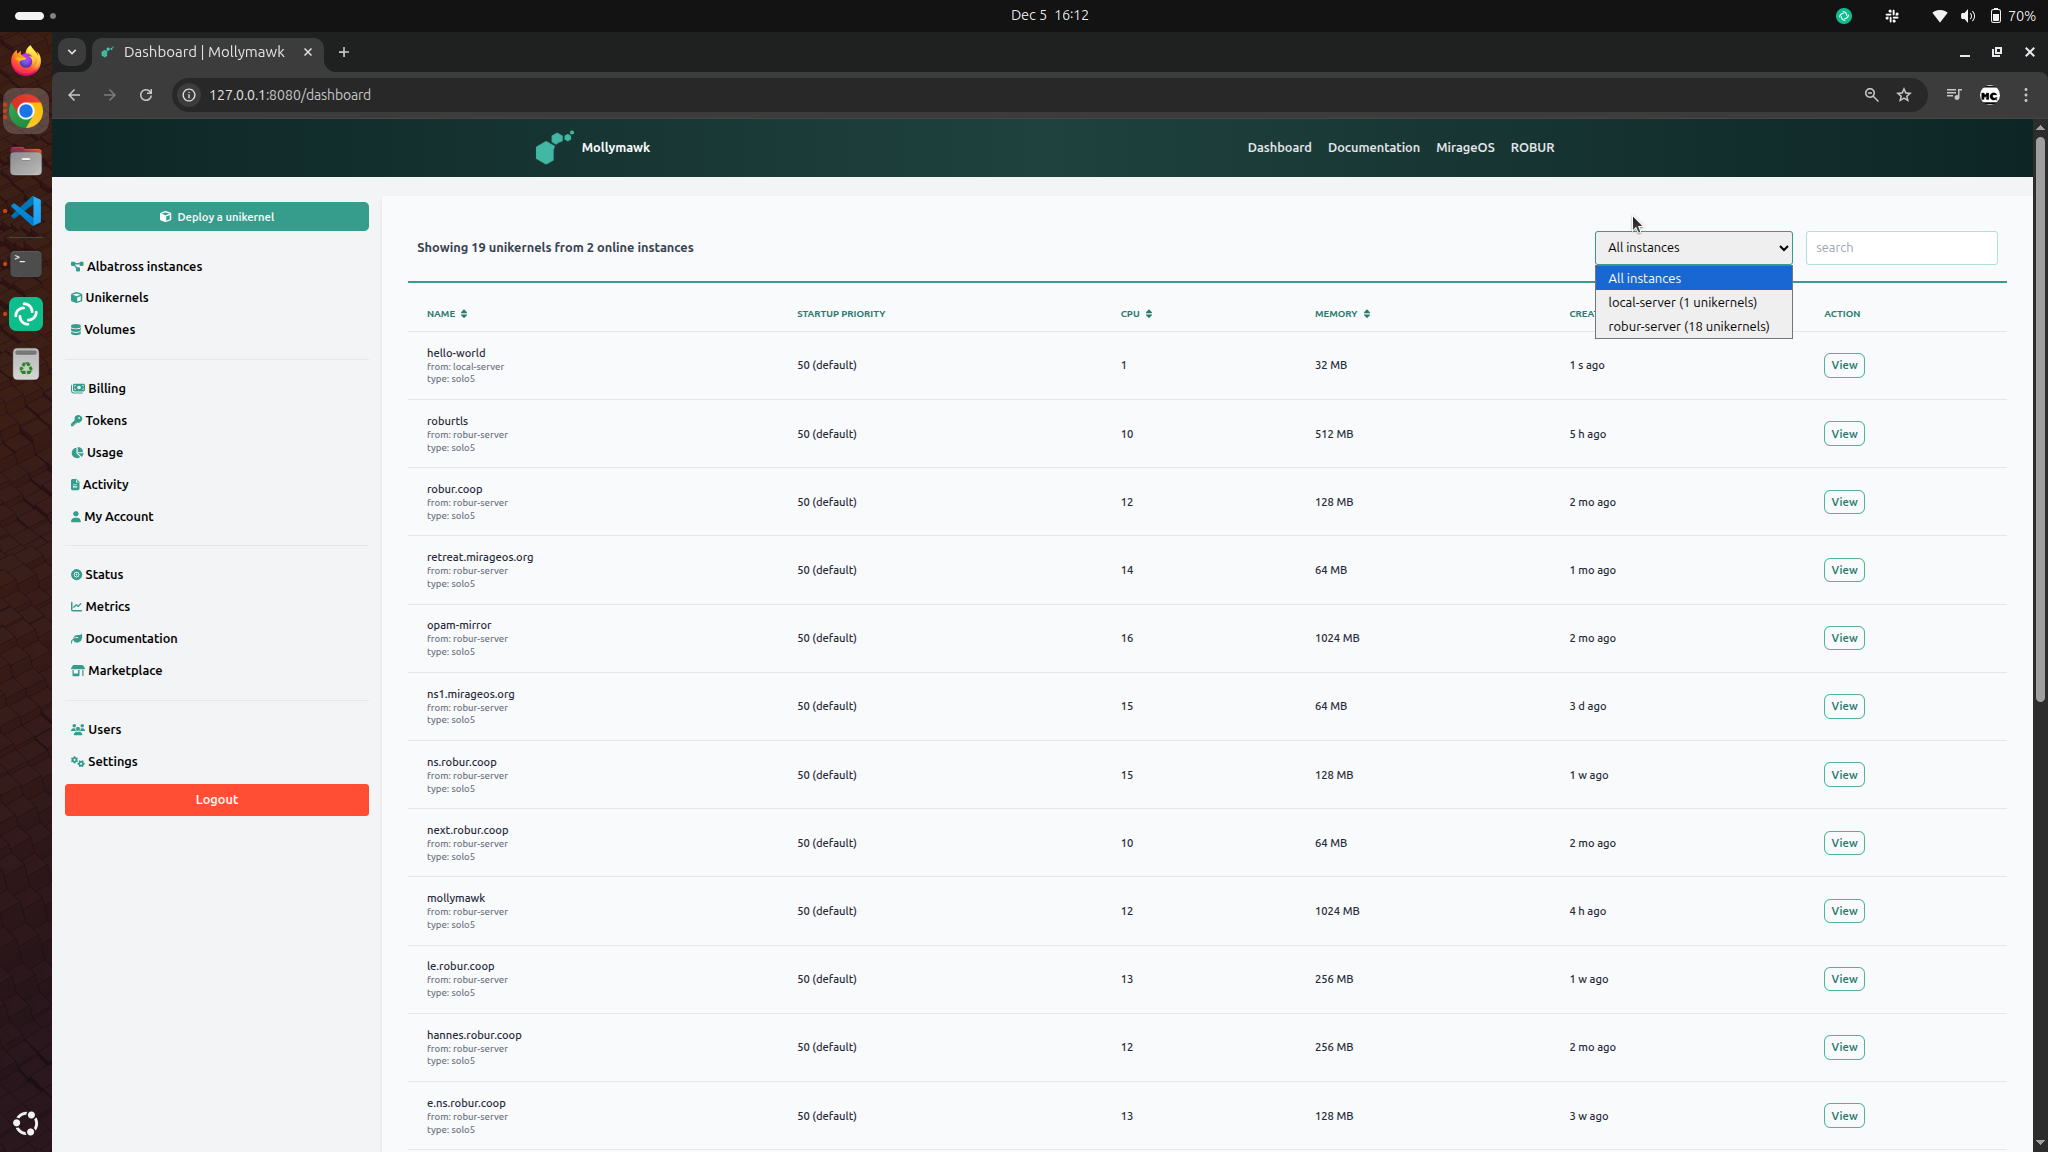Viewport: 2048px width, 1152px height.
Task: Click the Users icon in the sidebar
Action: click(x=78, y=729)
